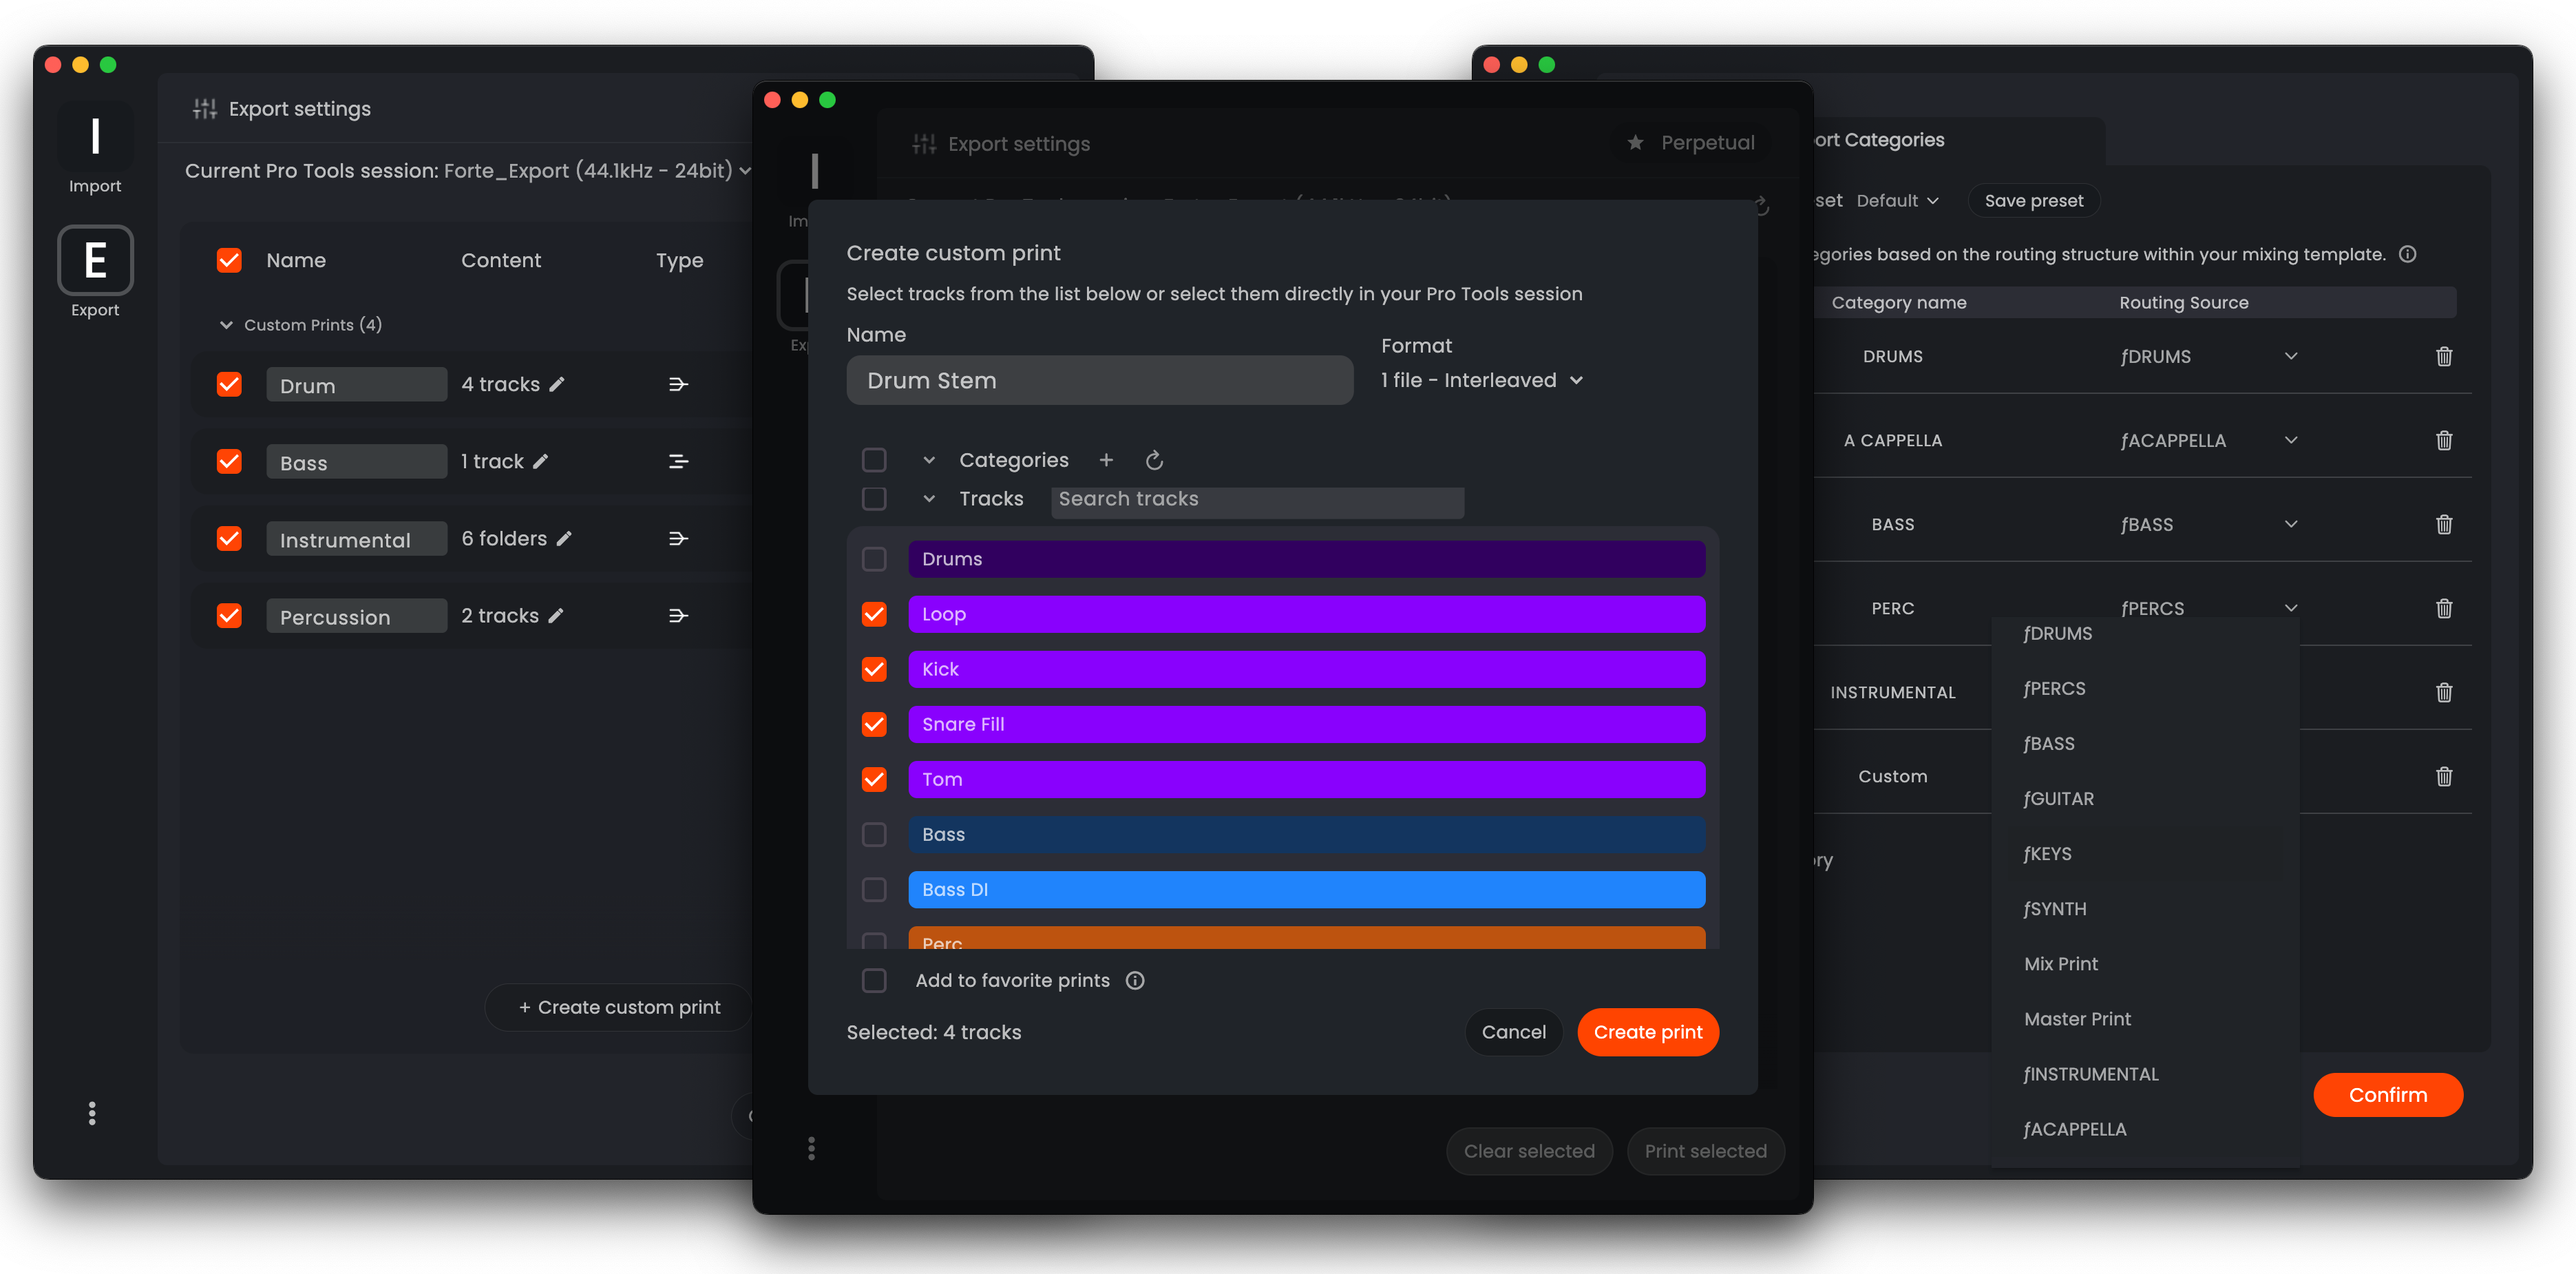This screenshot has width=2576, height=1274.
Task: Click the routing type icon in the Bass row
Action: point(678,461)
